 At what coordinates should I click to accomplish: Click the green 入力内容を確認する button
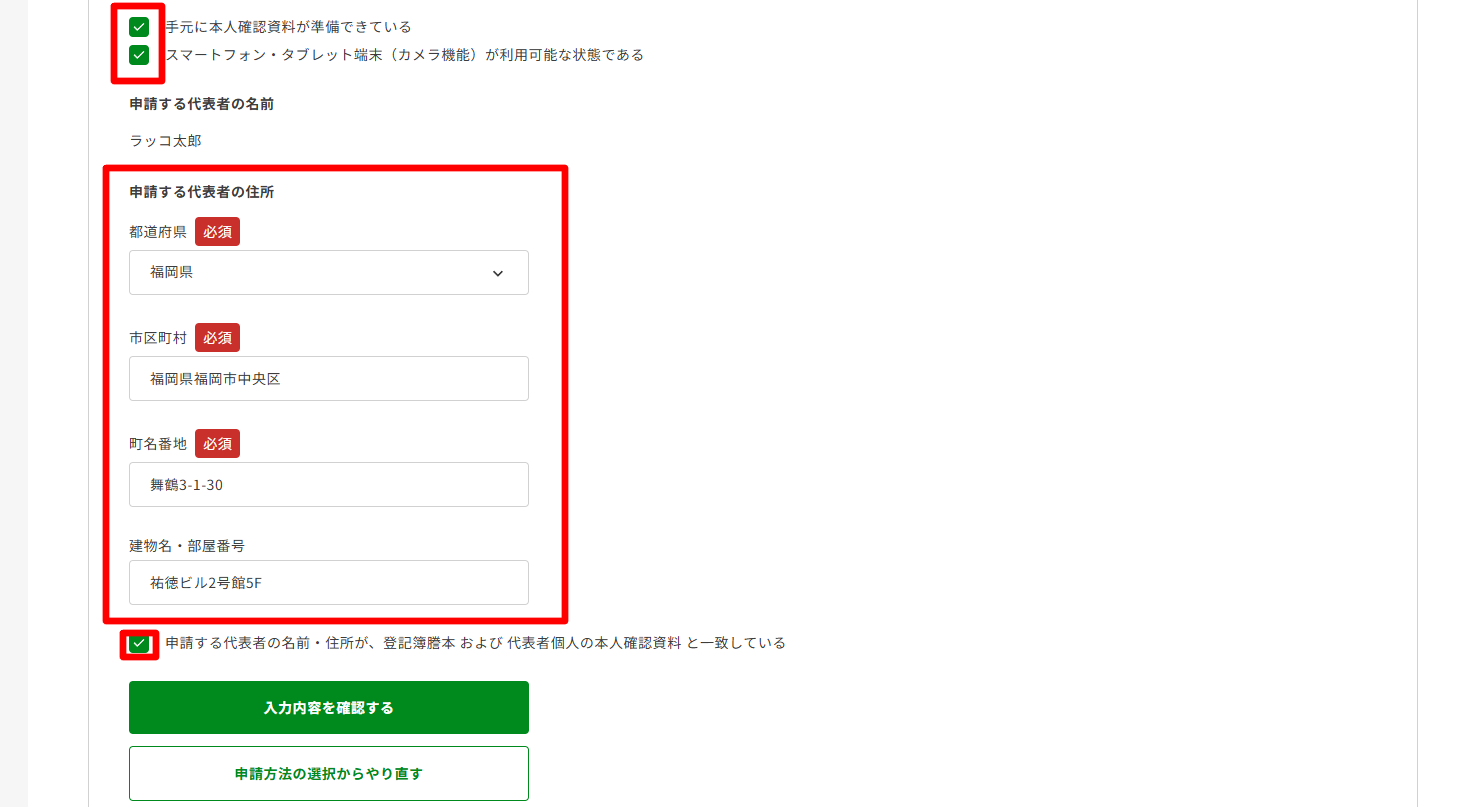[329, 708]
